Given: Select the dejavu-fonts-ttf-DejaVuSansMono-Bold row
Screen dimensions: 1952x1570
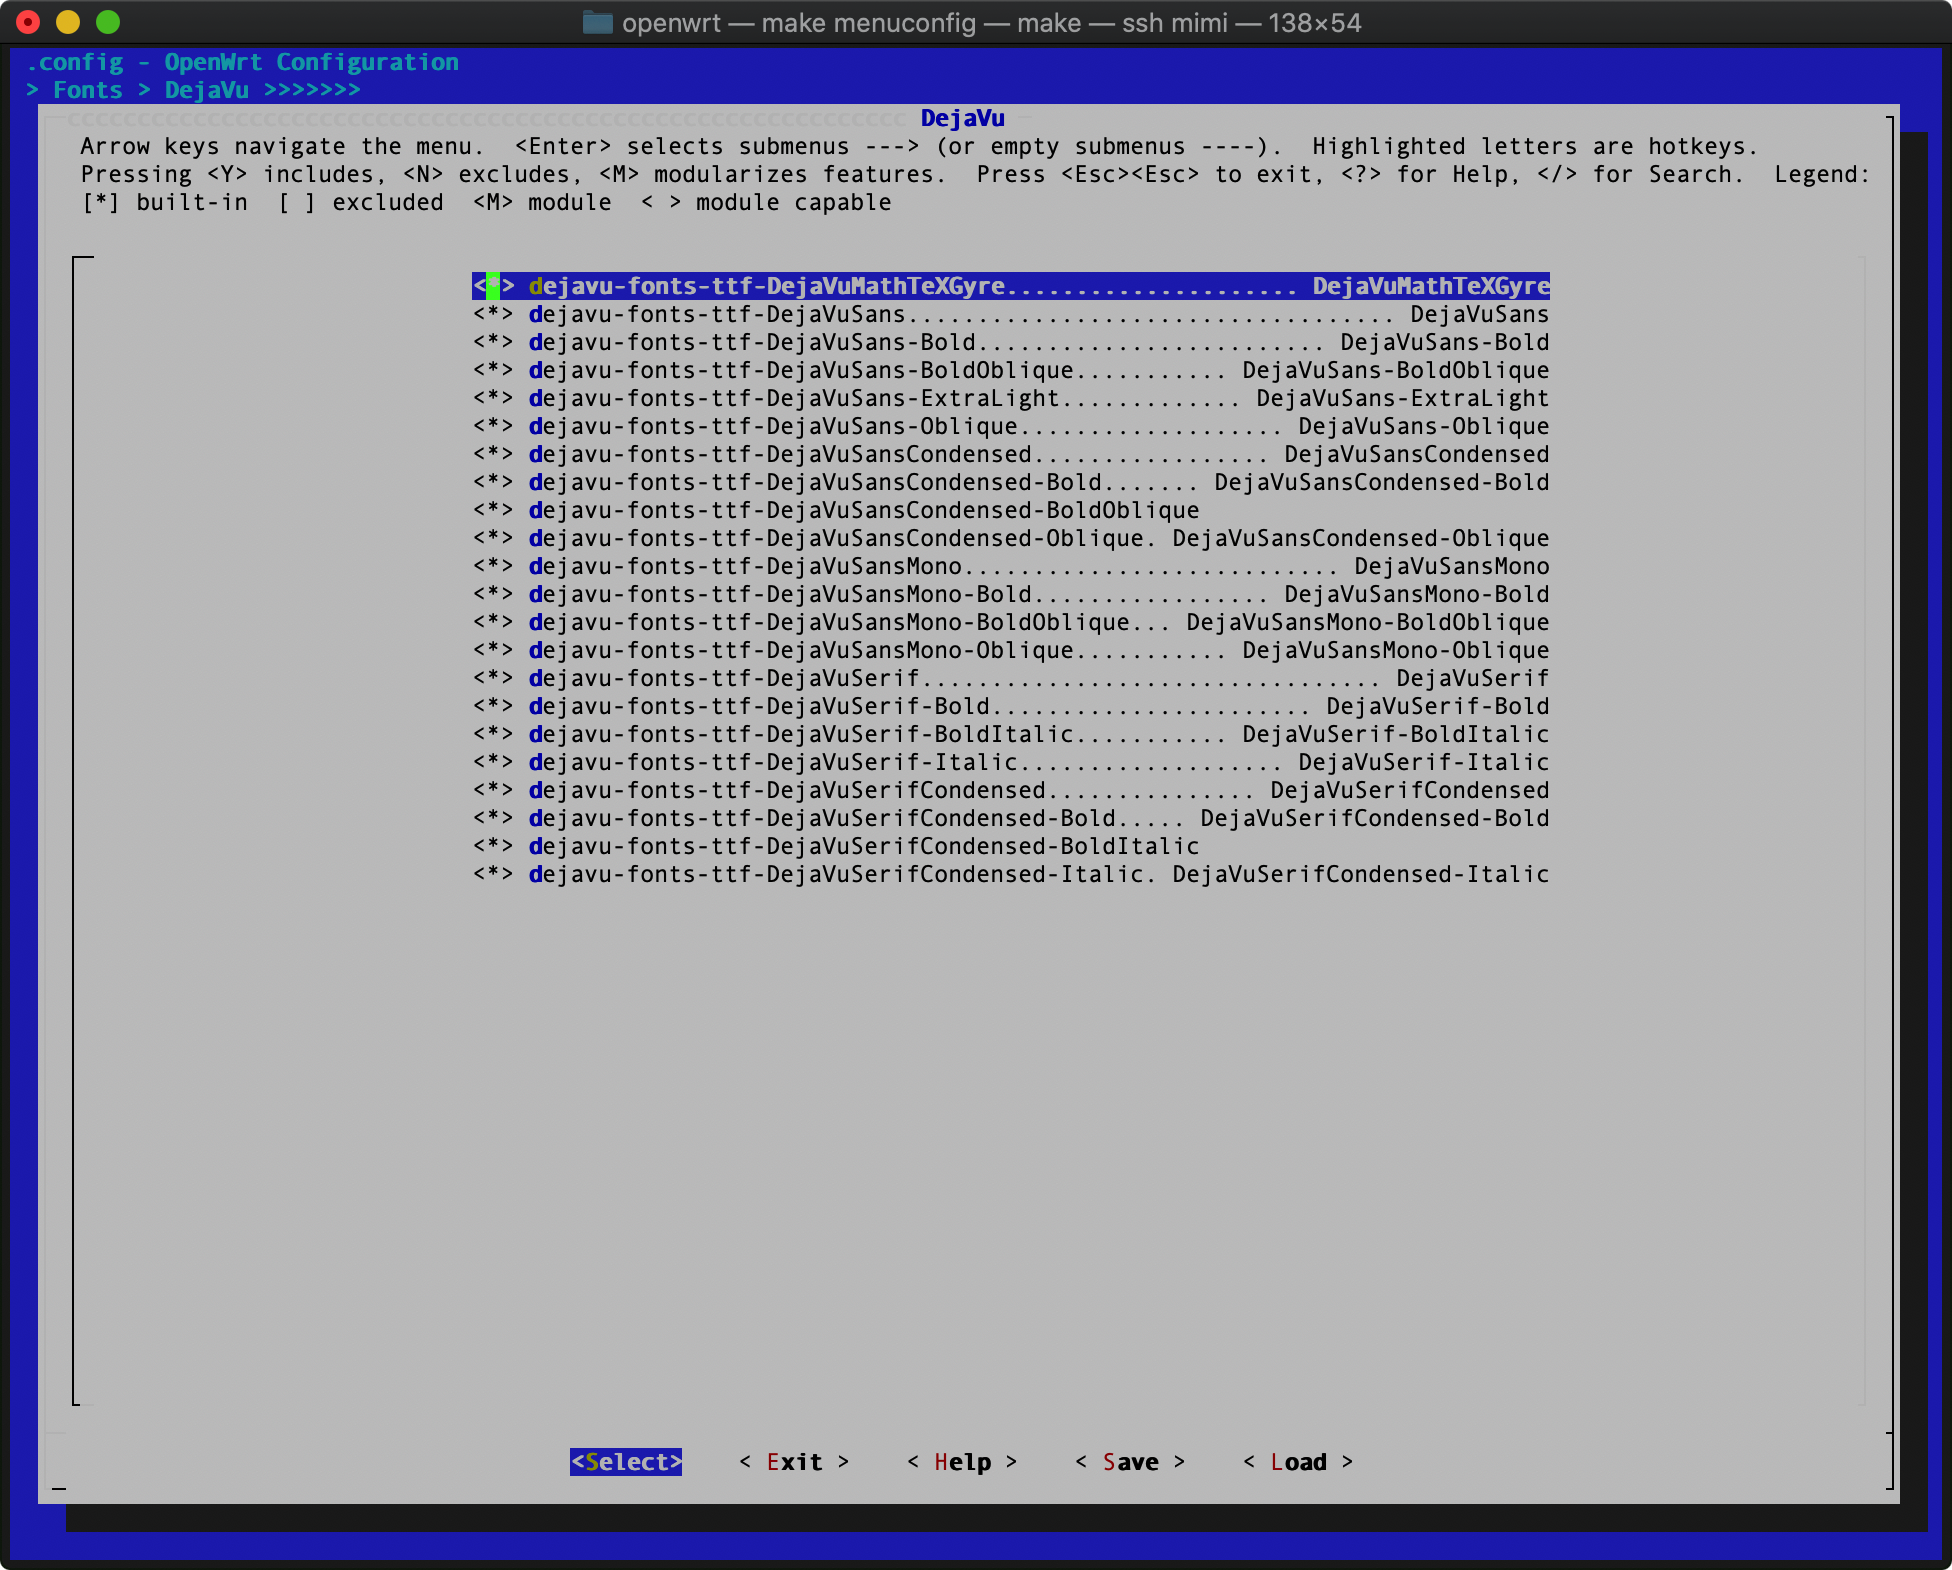Looking at the screenshot, I should coord(1011,594).
